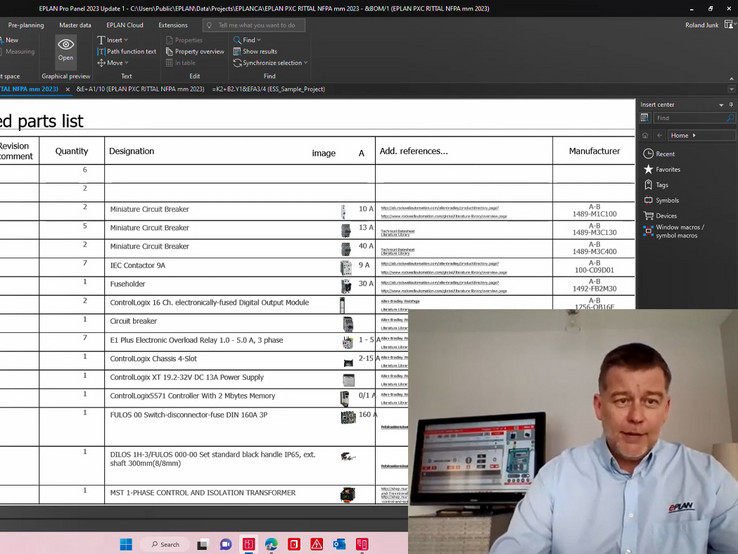Select the '100-C09D01' manufacturer cell

(594, 267)
